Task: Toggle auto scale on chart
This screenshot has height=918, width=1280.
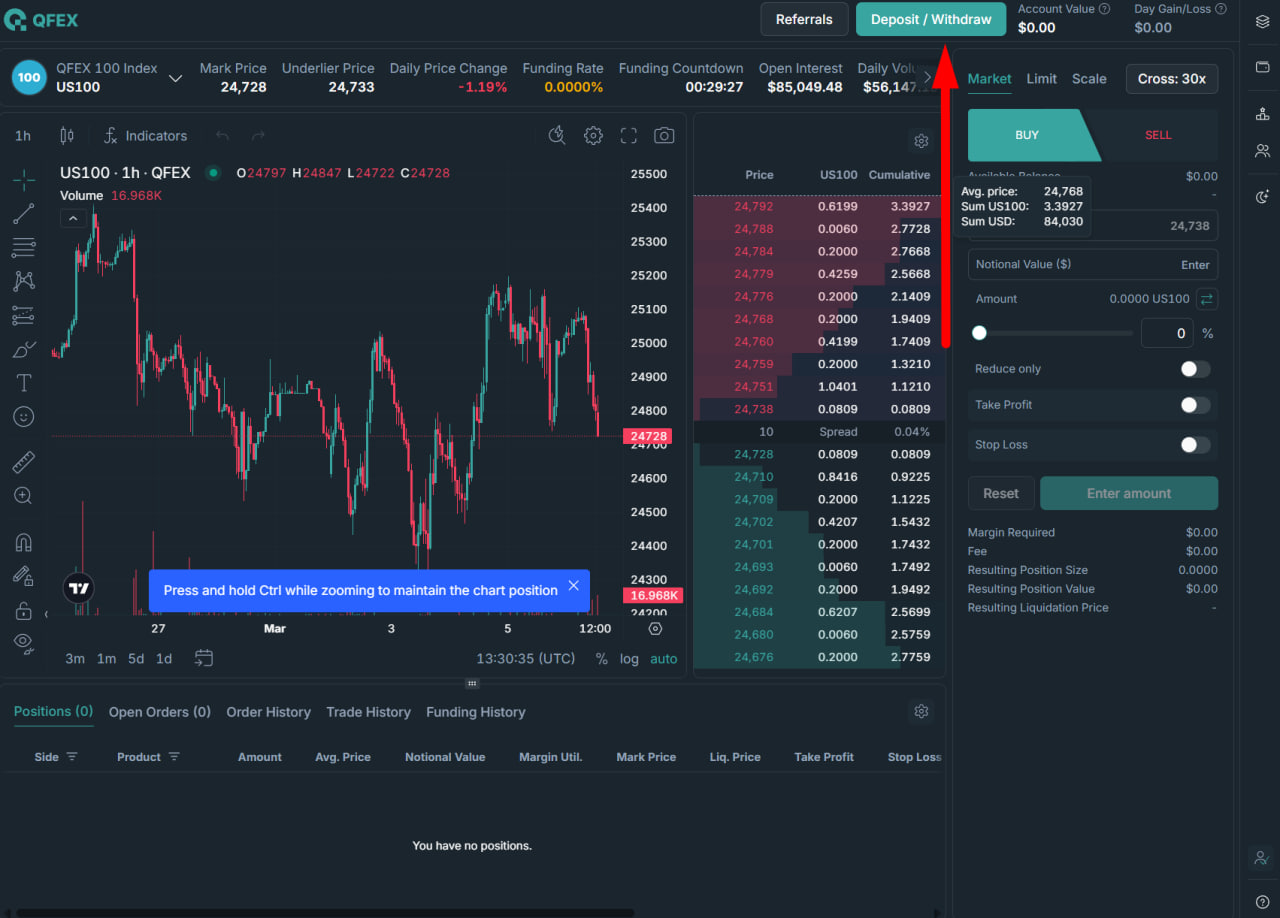Action: coord(664,659)
